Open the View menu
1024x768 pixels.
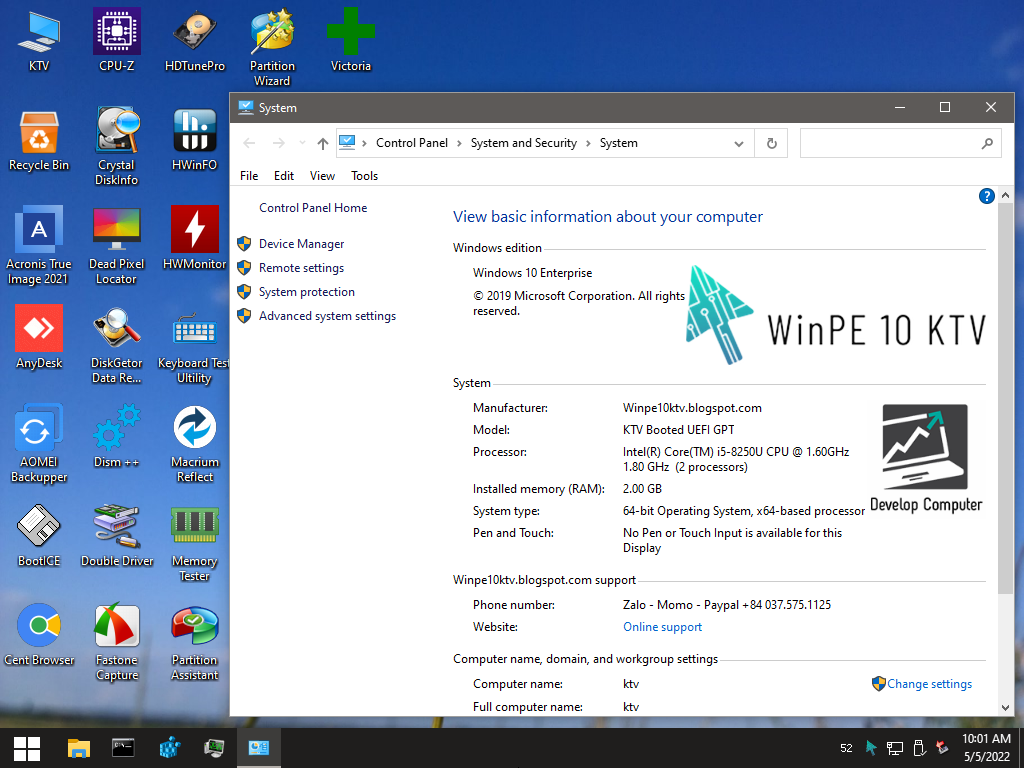[x=322, y=176]
